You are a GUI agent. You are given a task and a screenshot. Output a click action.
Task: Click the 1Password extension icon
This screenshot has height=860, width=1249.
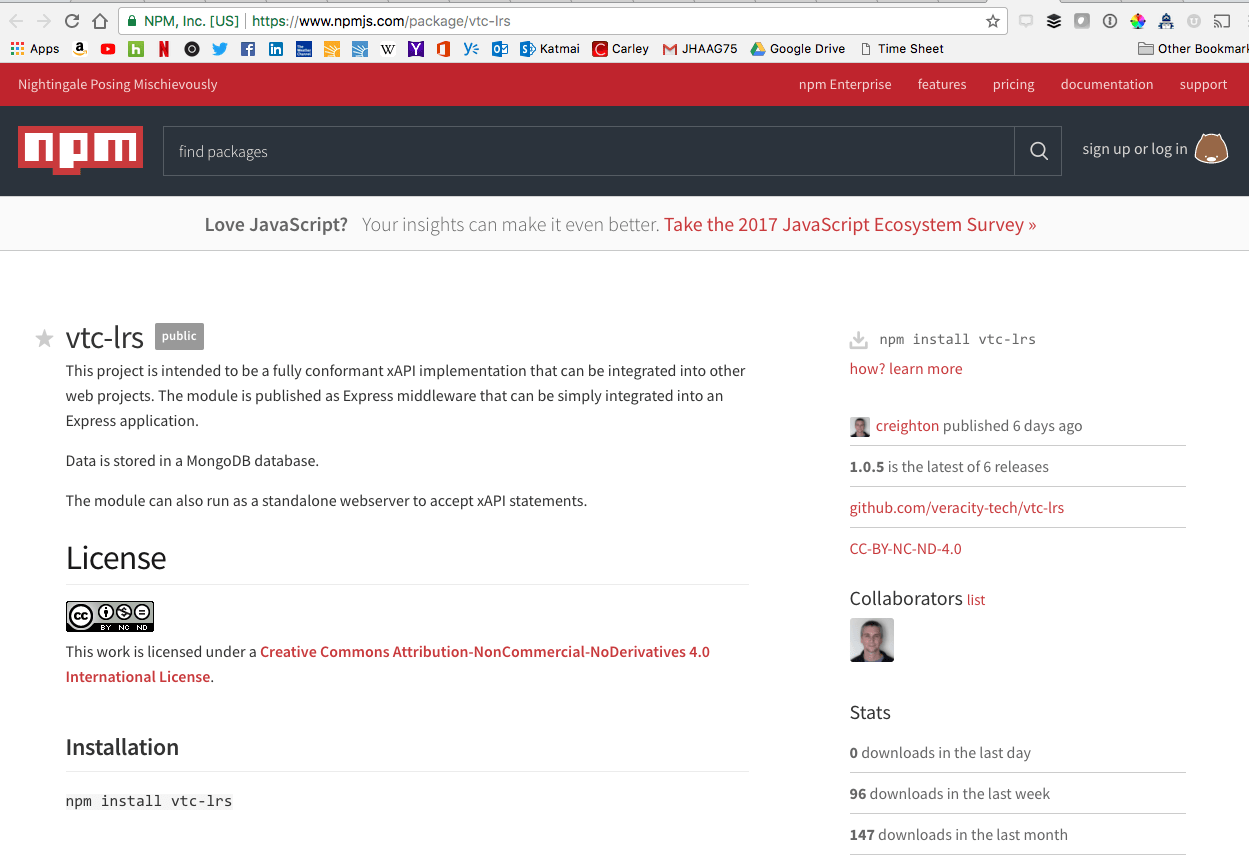click(1110, 21)
